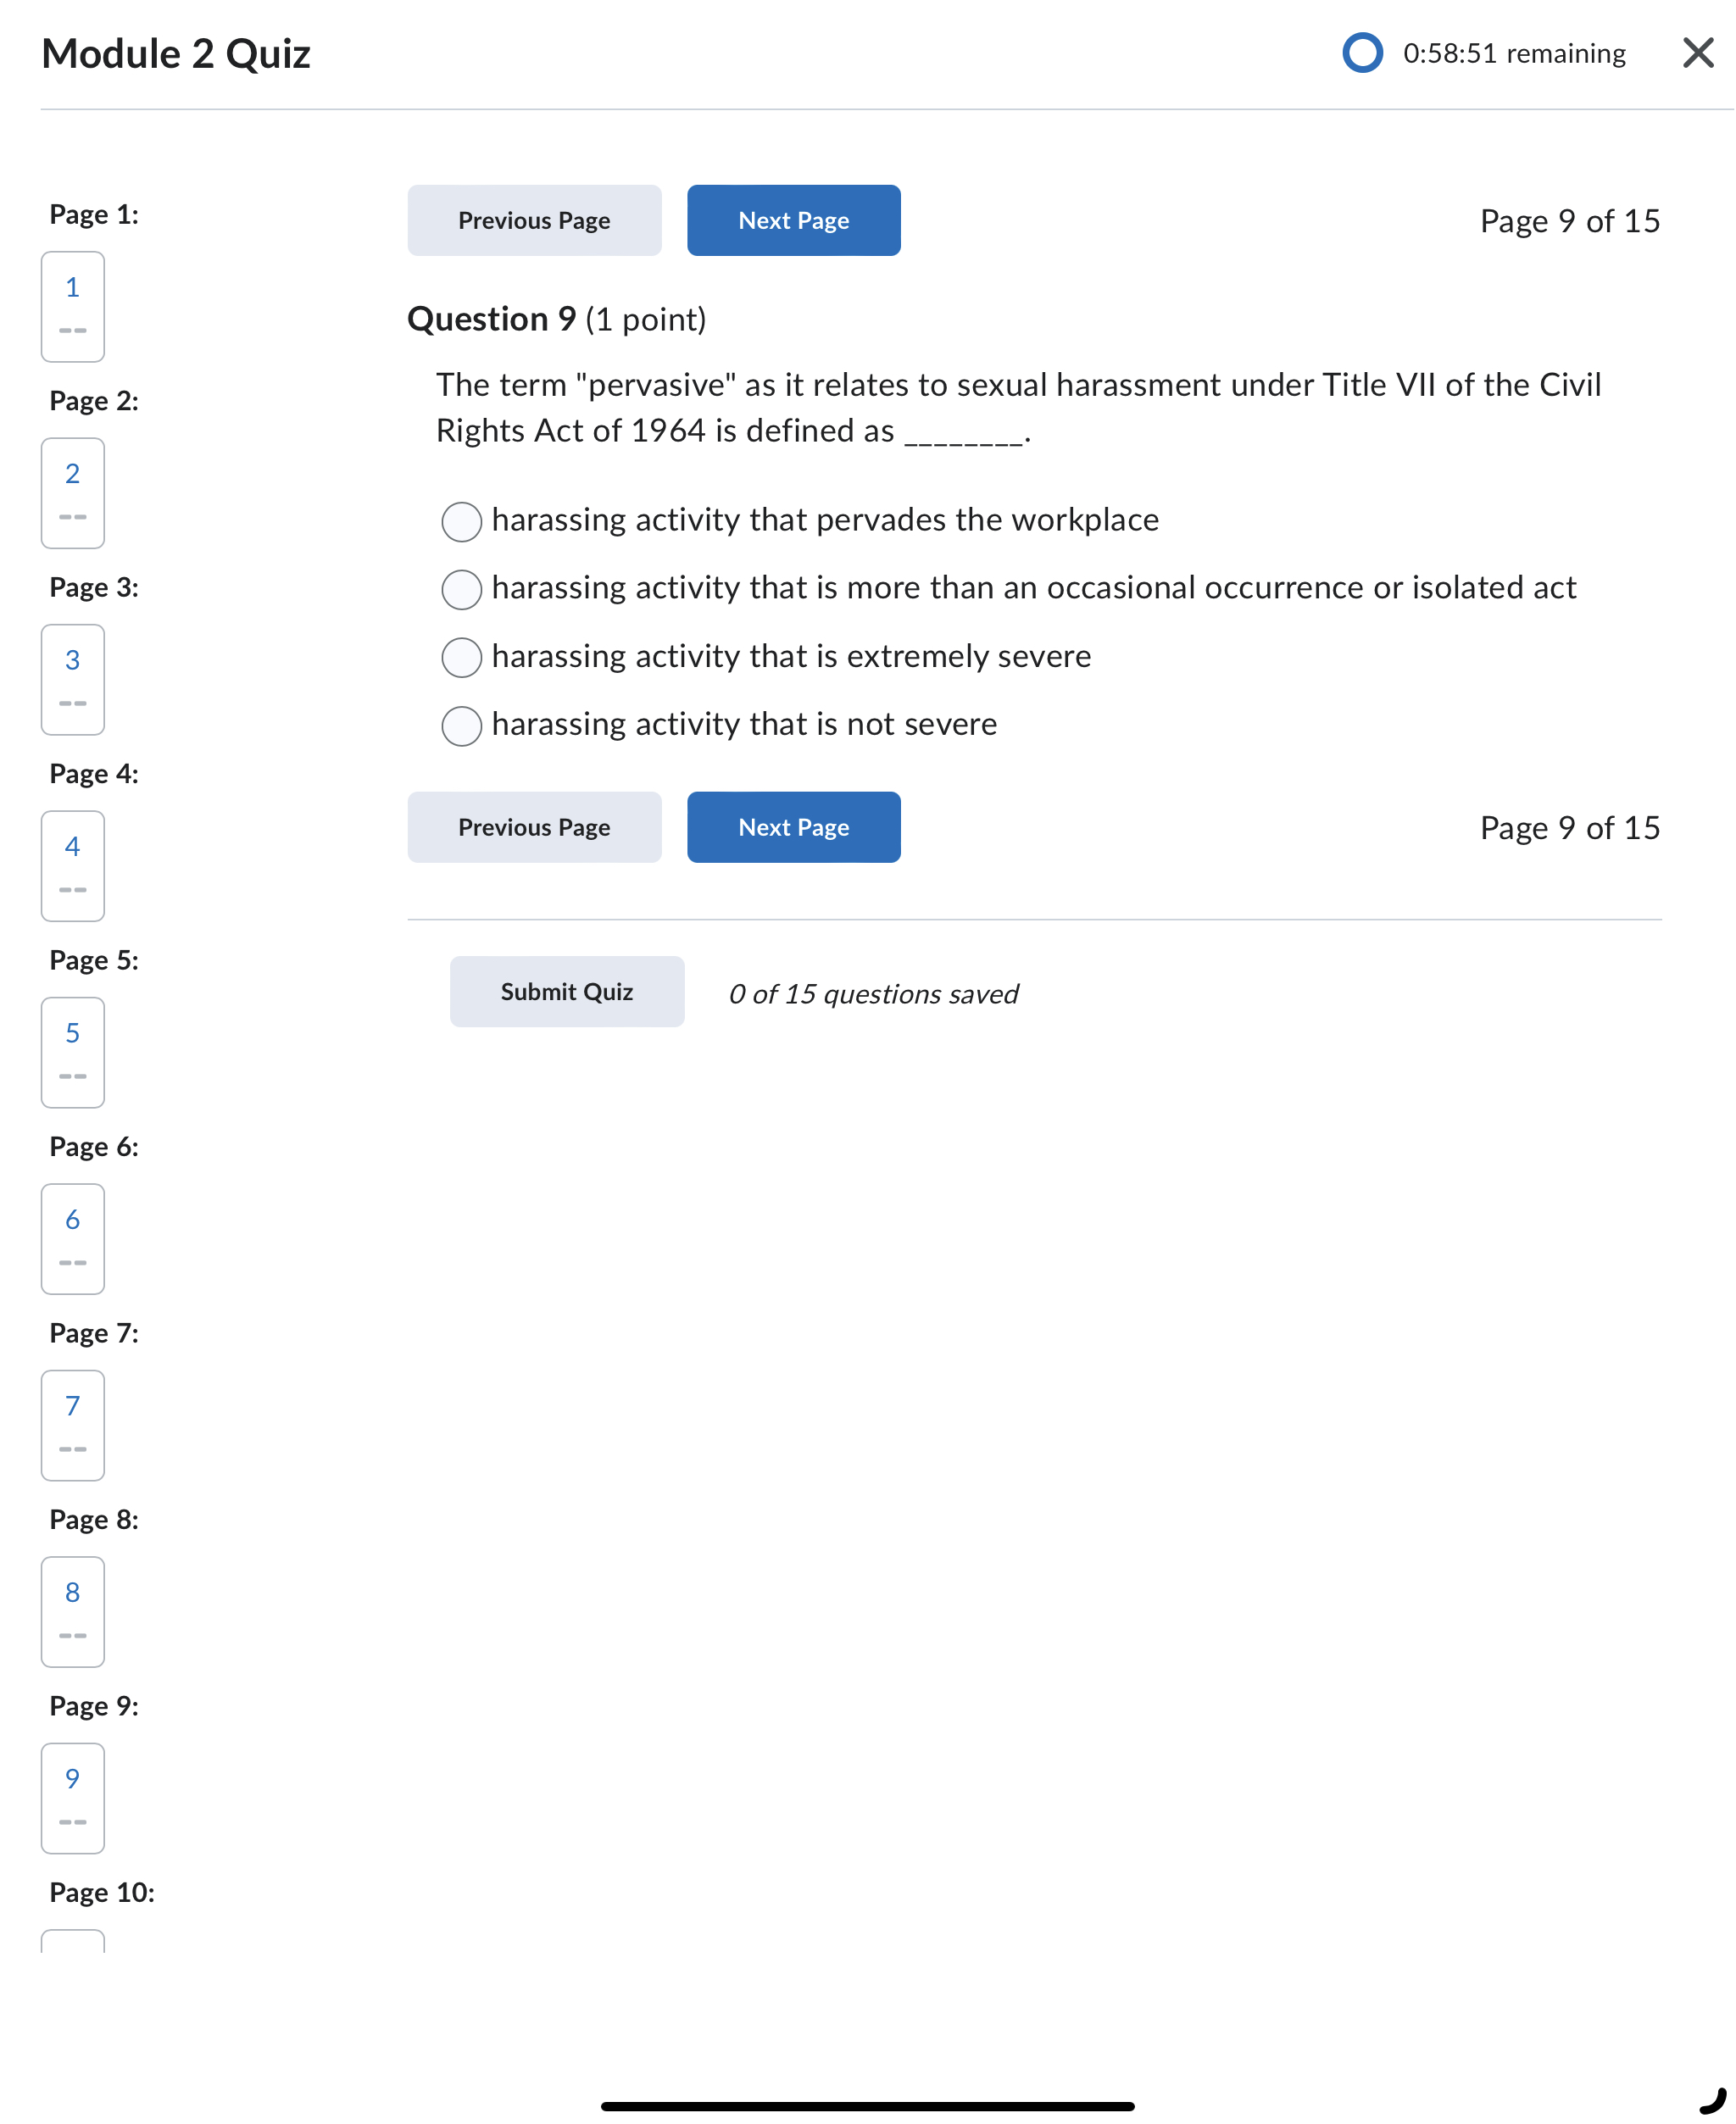Open question 3 from sidebar
The height and width of the screenshot is (2124, 1736).
[x=73, y=679]
